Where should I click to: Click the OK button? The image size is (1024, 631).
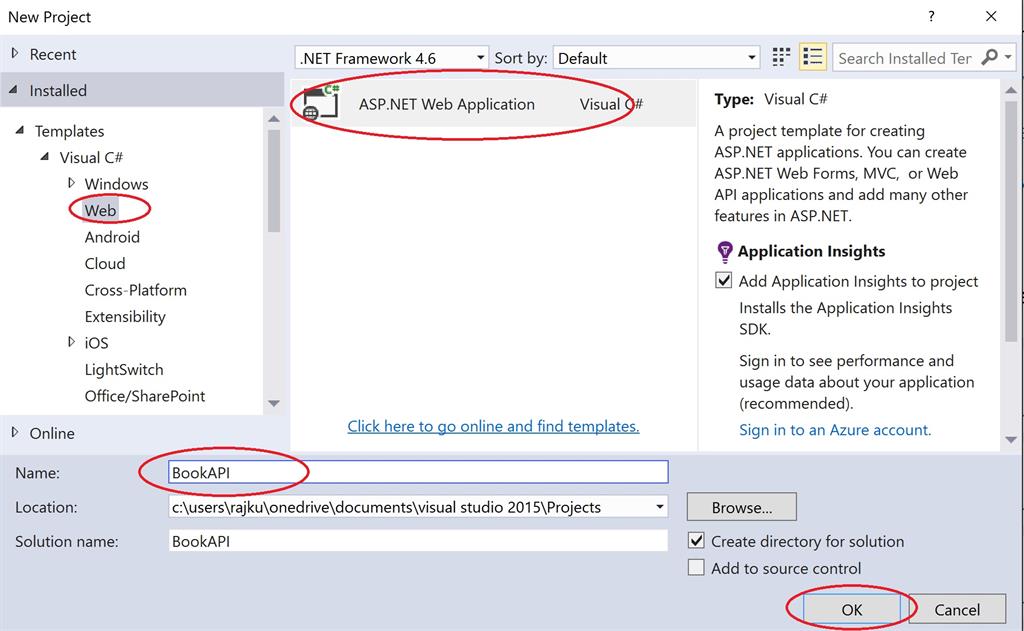point(852,609)
